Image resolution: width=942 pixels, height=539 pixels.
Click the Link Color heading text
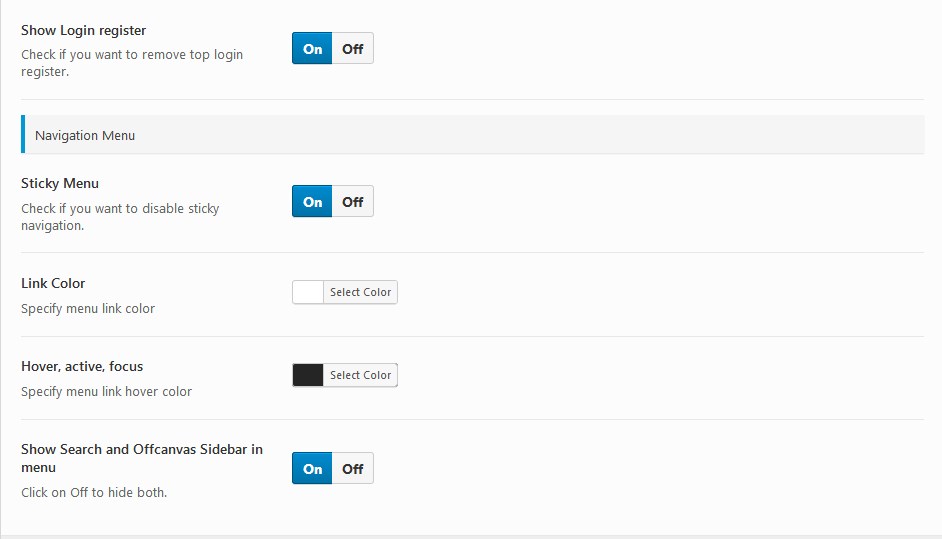(53, 283)
